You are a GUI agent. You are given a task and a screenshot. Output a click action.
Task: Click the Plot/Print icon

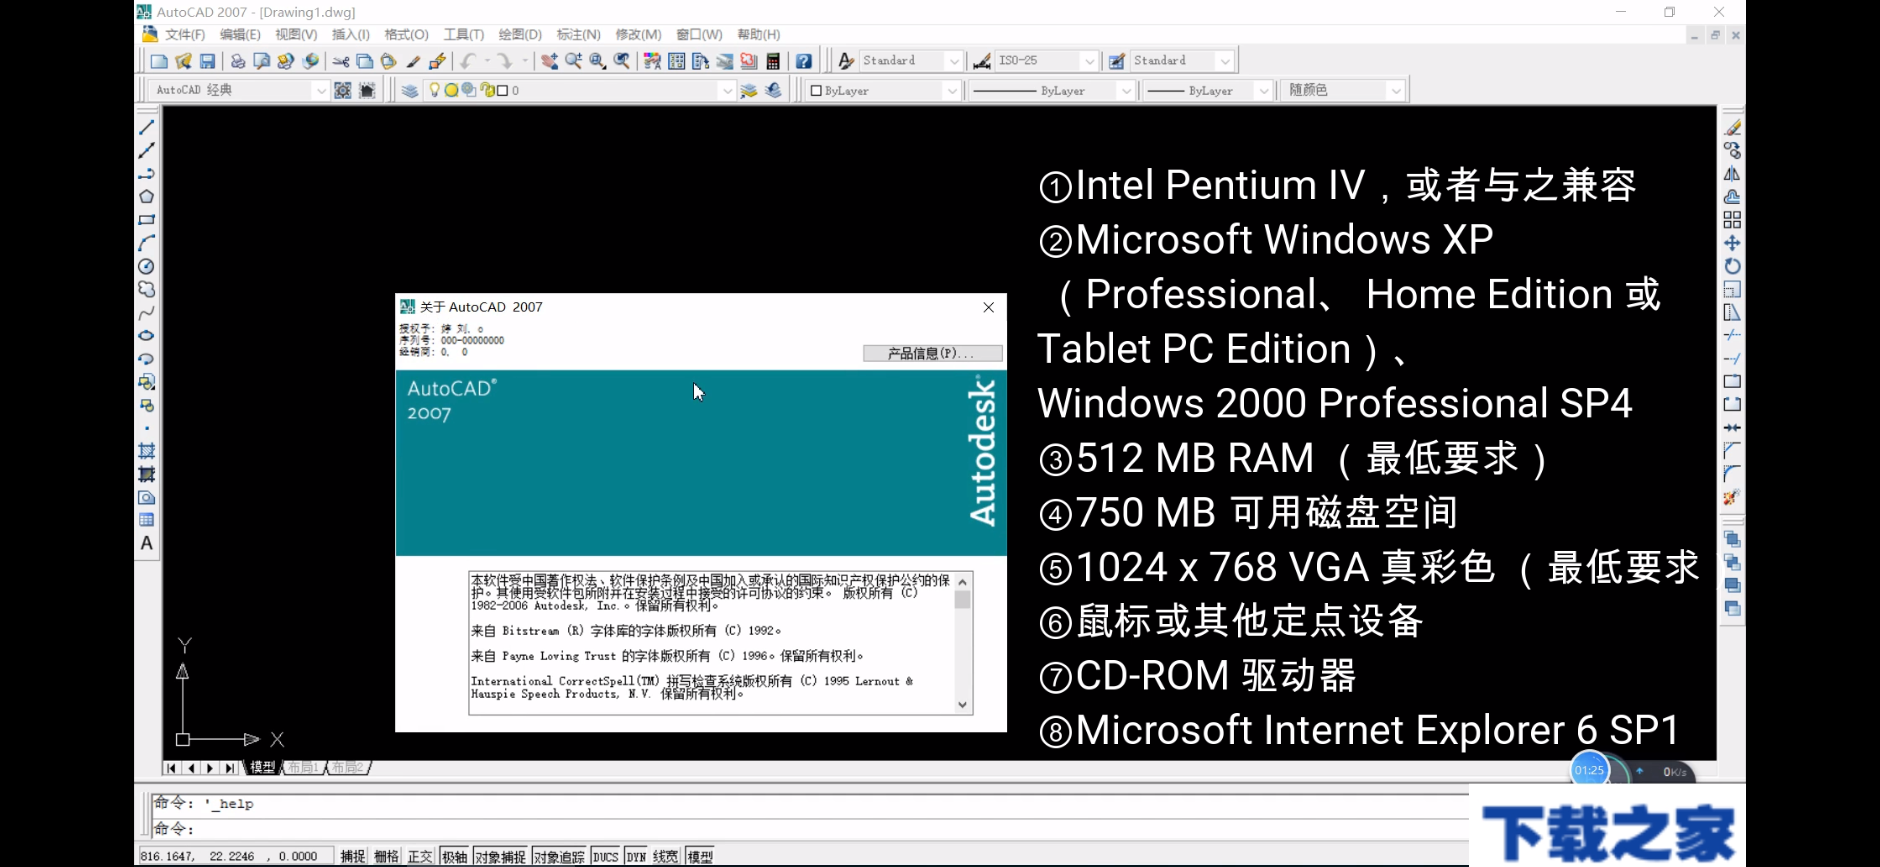237,61
